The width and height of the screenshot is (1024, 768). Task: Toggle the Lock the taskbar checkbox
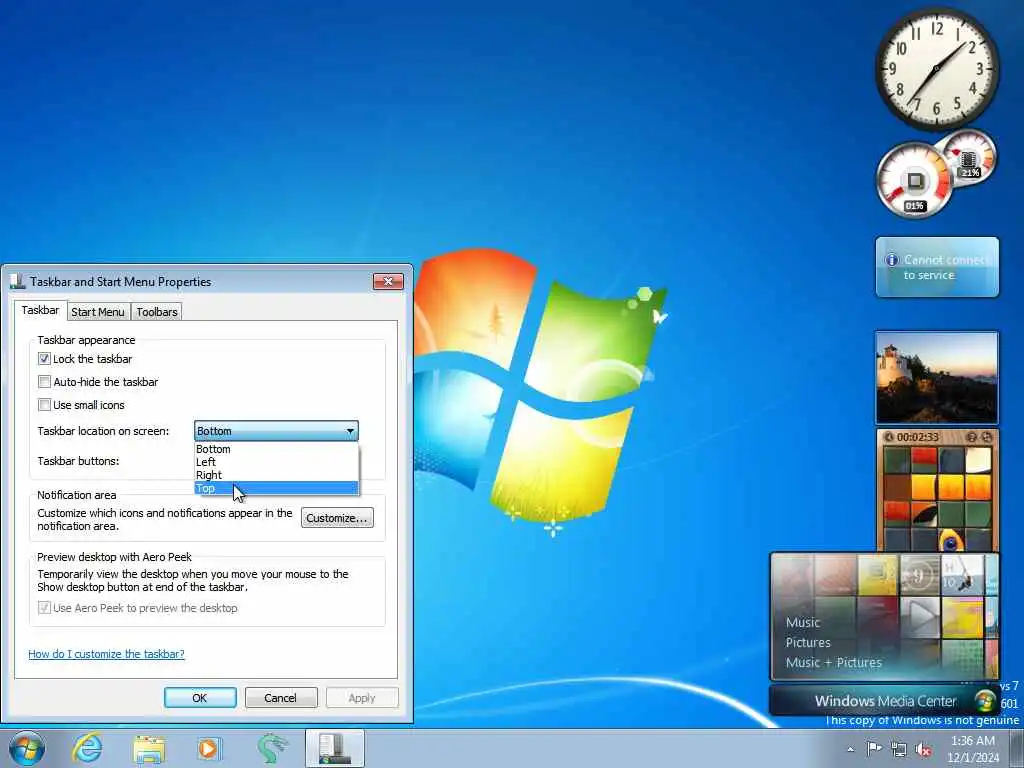point(44,359)
